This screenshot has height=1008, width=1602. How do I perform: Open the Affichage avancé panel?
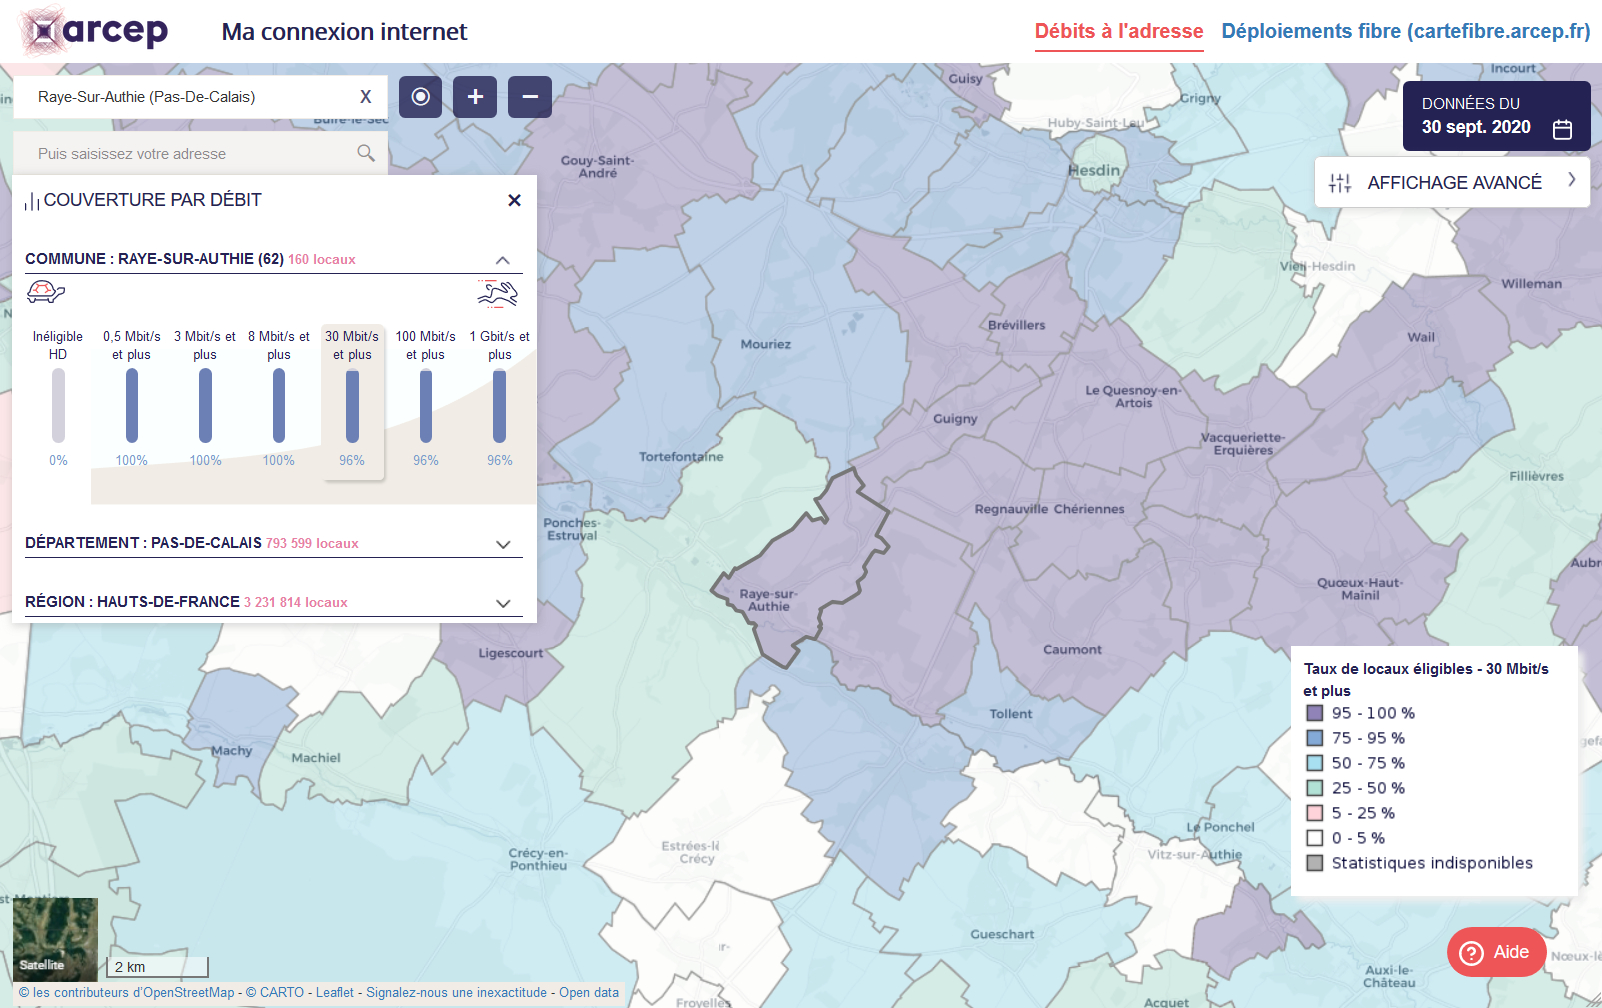tap(1452, 182)
